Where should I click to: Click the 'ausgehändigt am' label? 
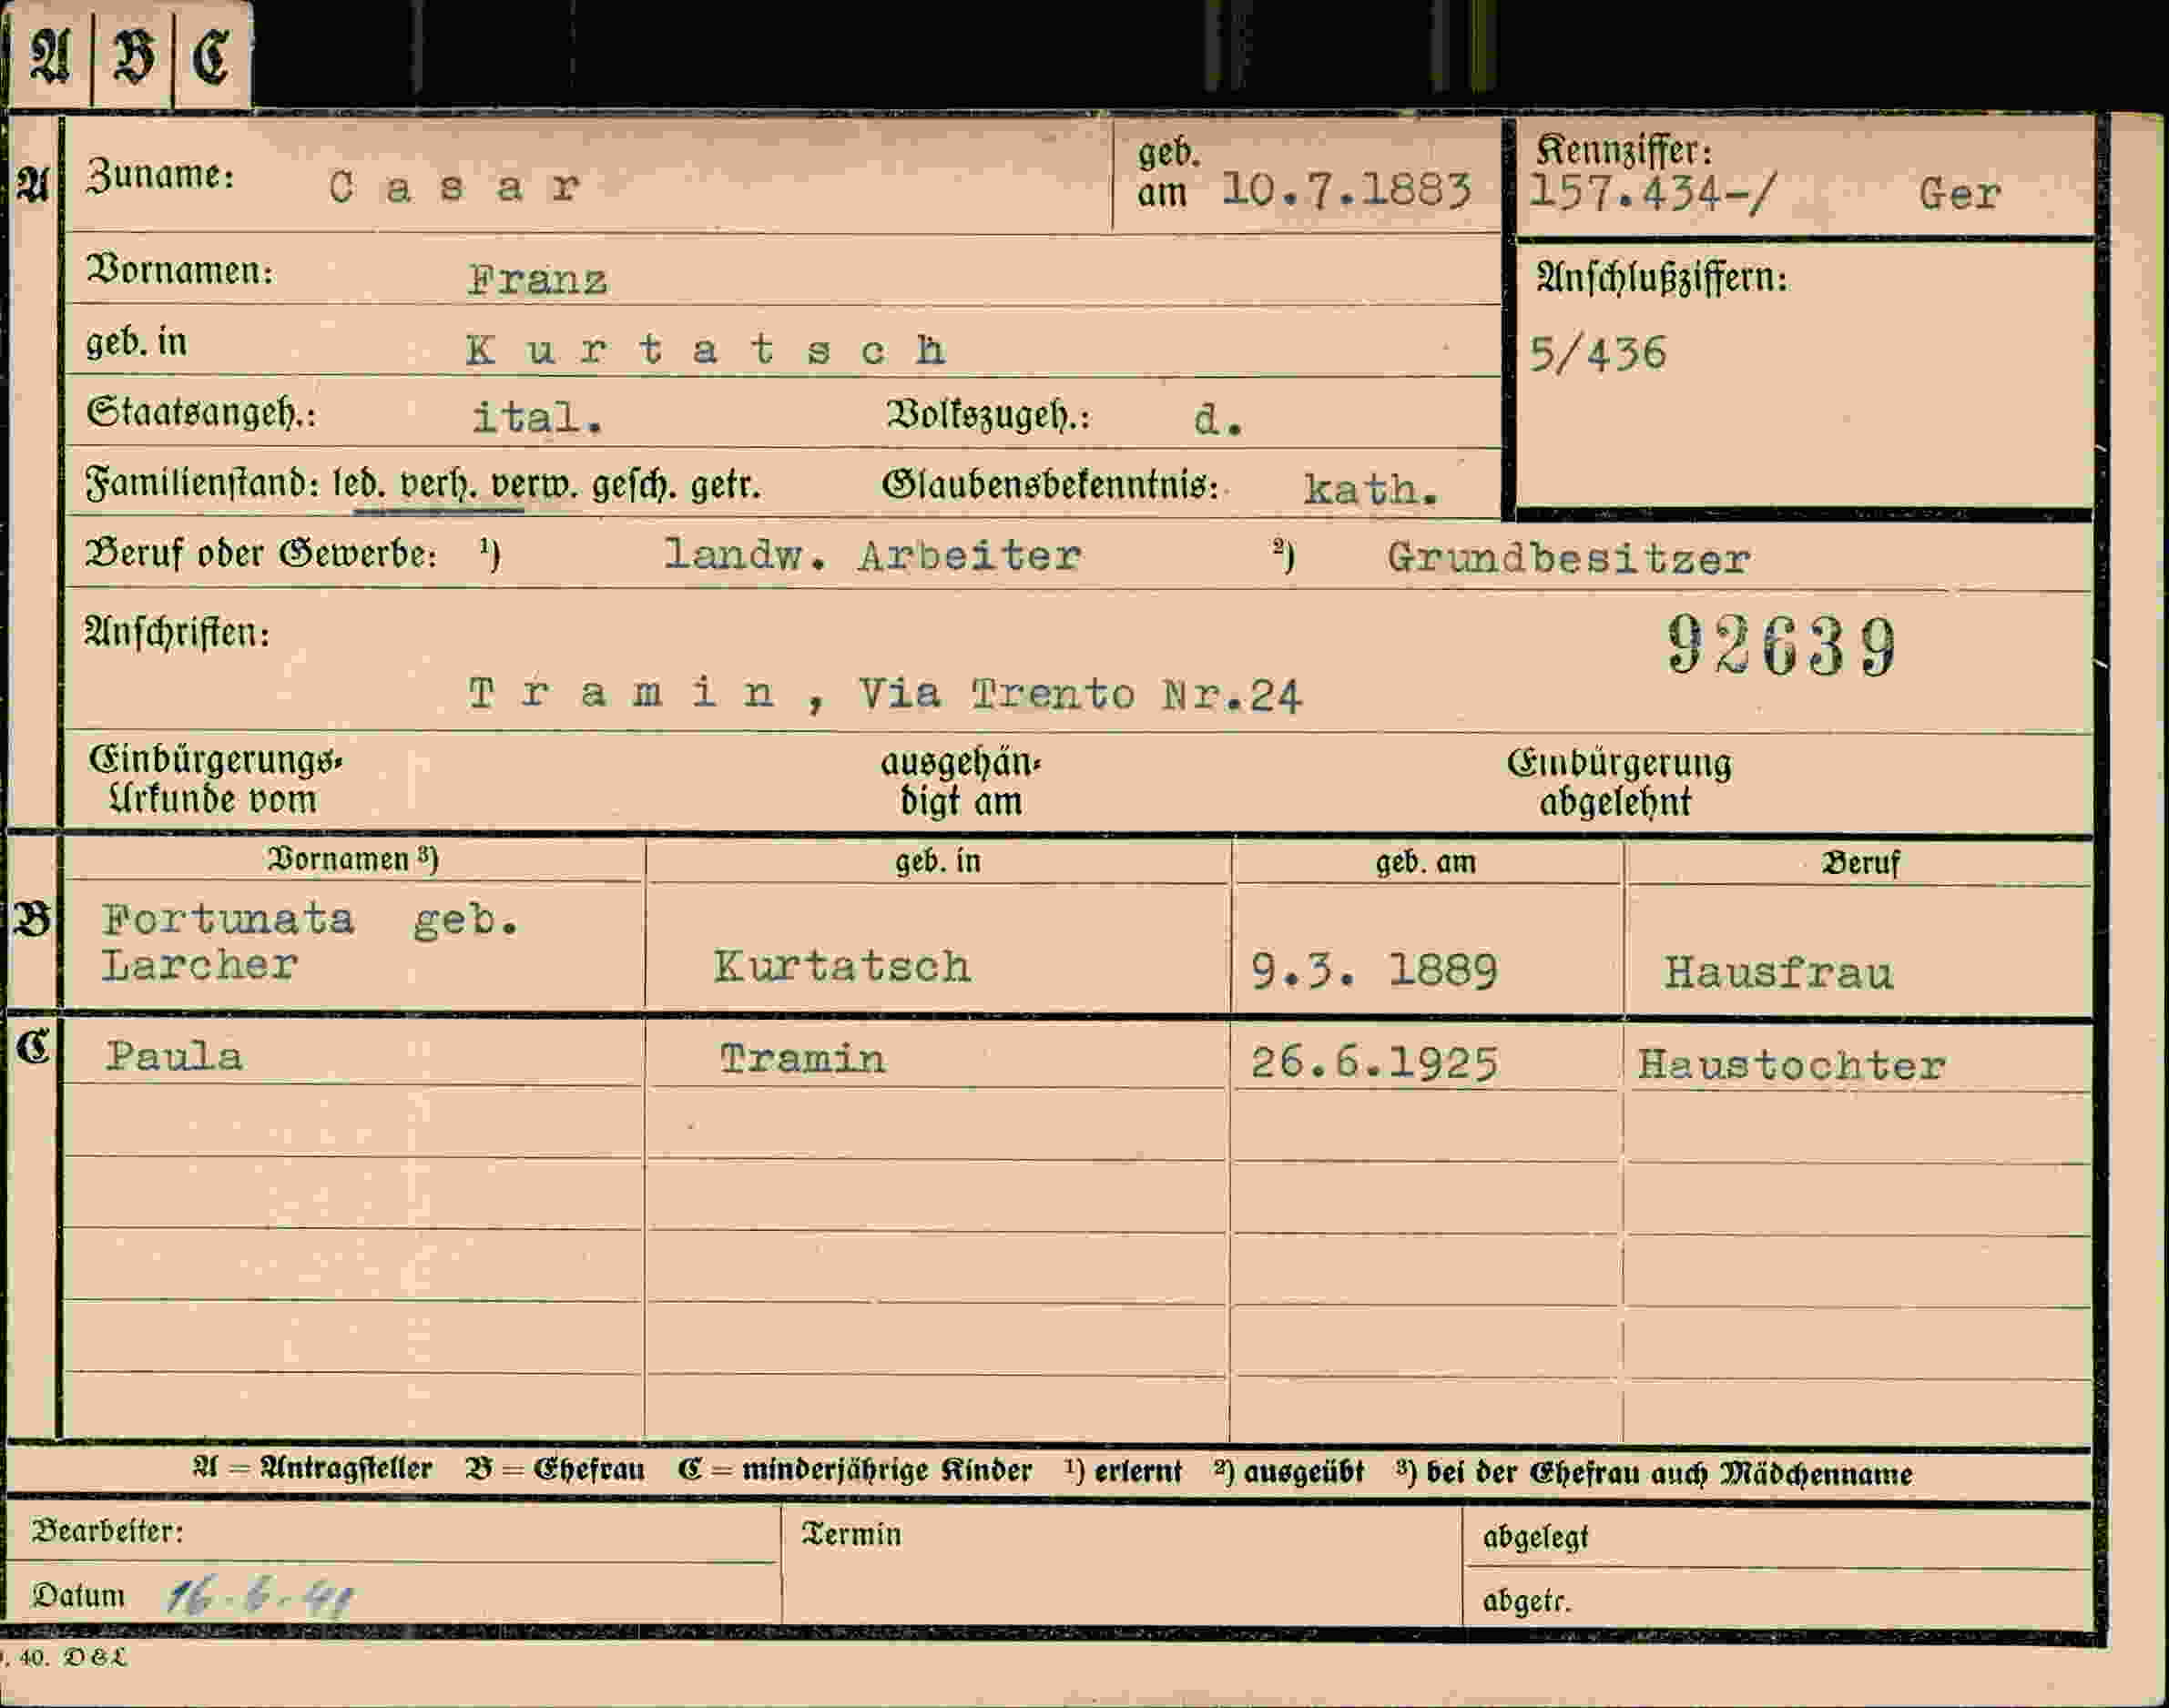point(960,782)
